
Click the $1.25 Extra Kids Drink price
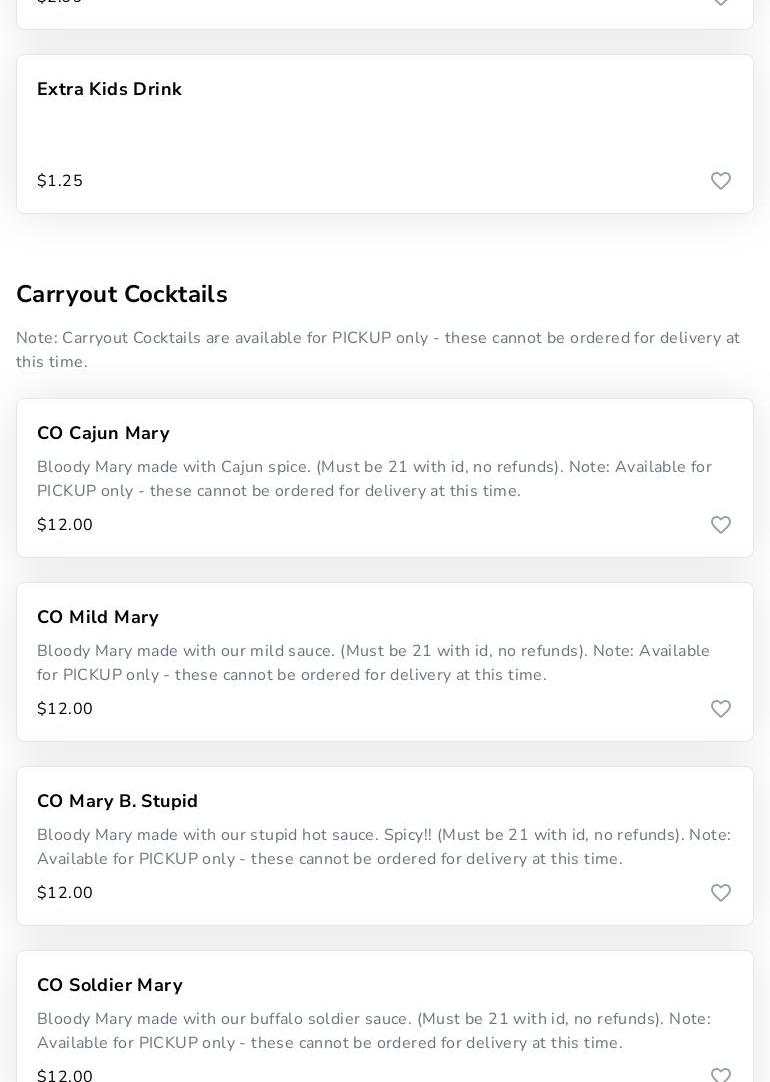60,181
